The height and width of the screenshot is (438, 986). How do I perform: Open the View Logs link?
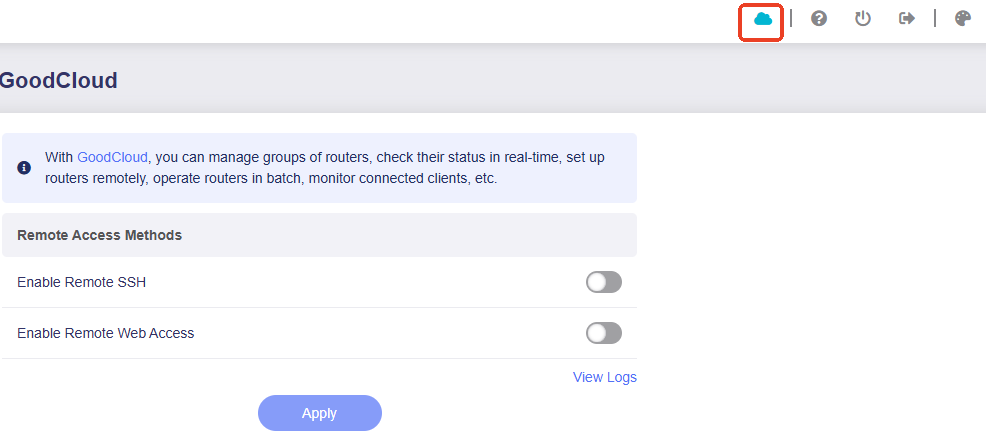pos(604,377)
